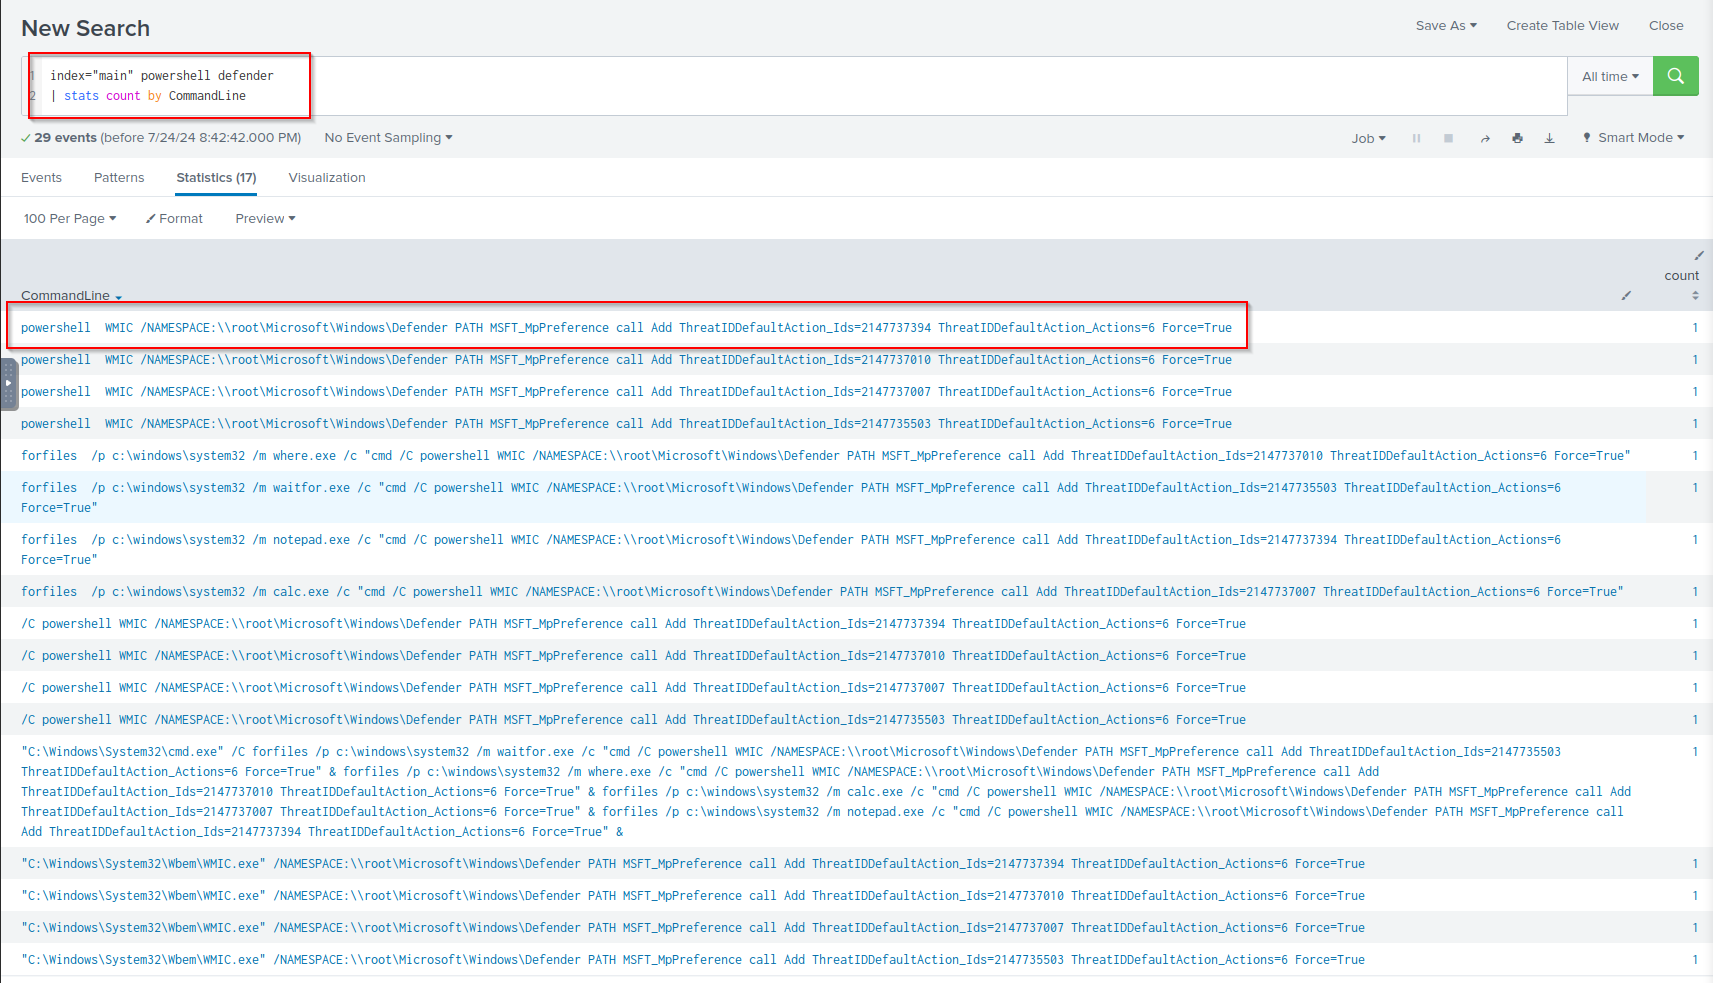Pause the search job
This screenshot has width=1713, height=983.
tap(1416, 138)
